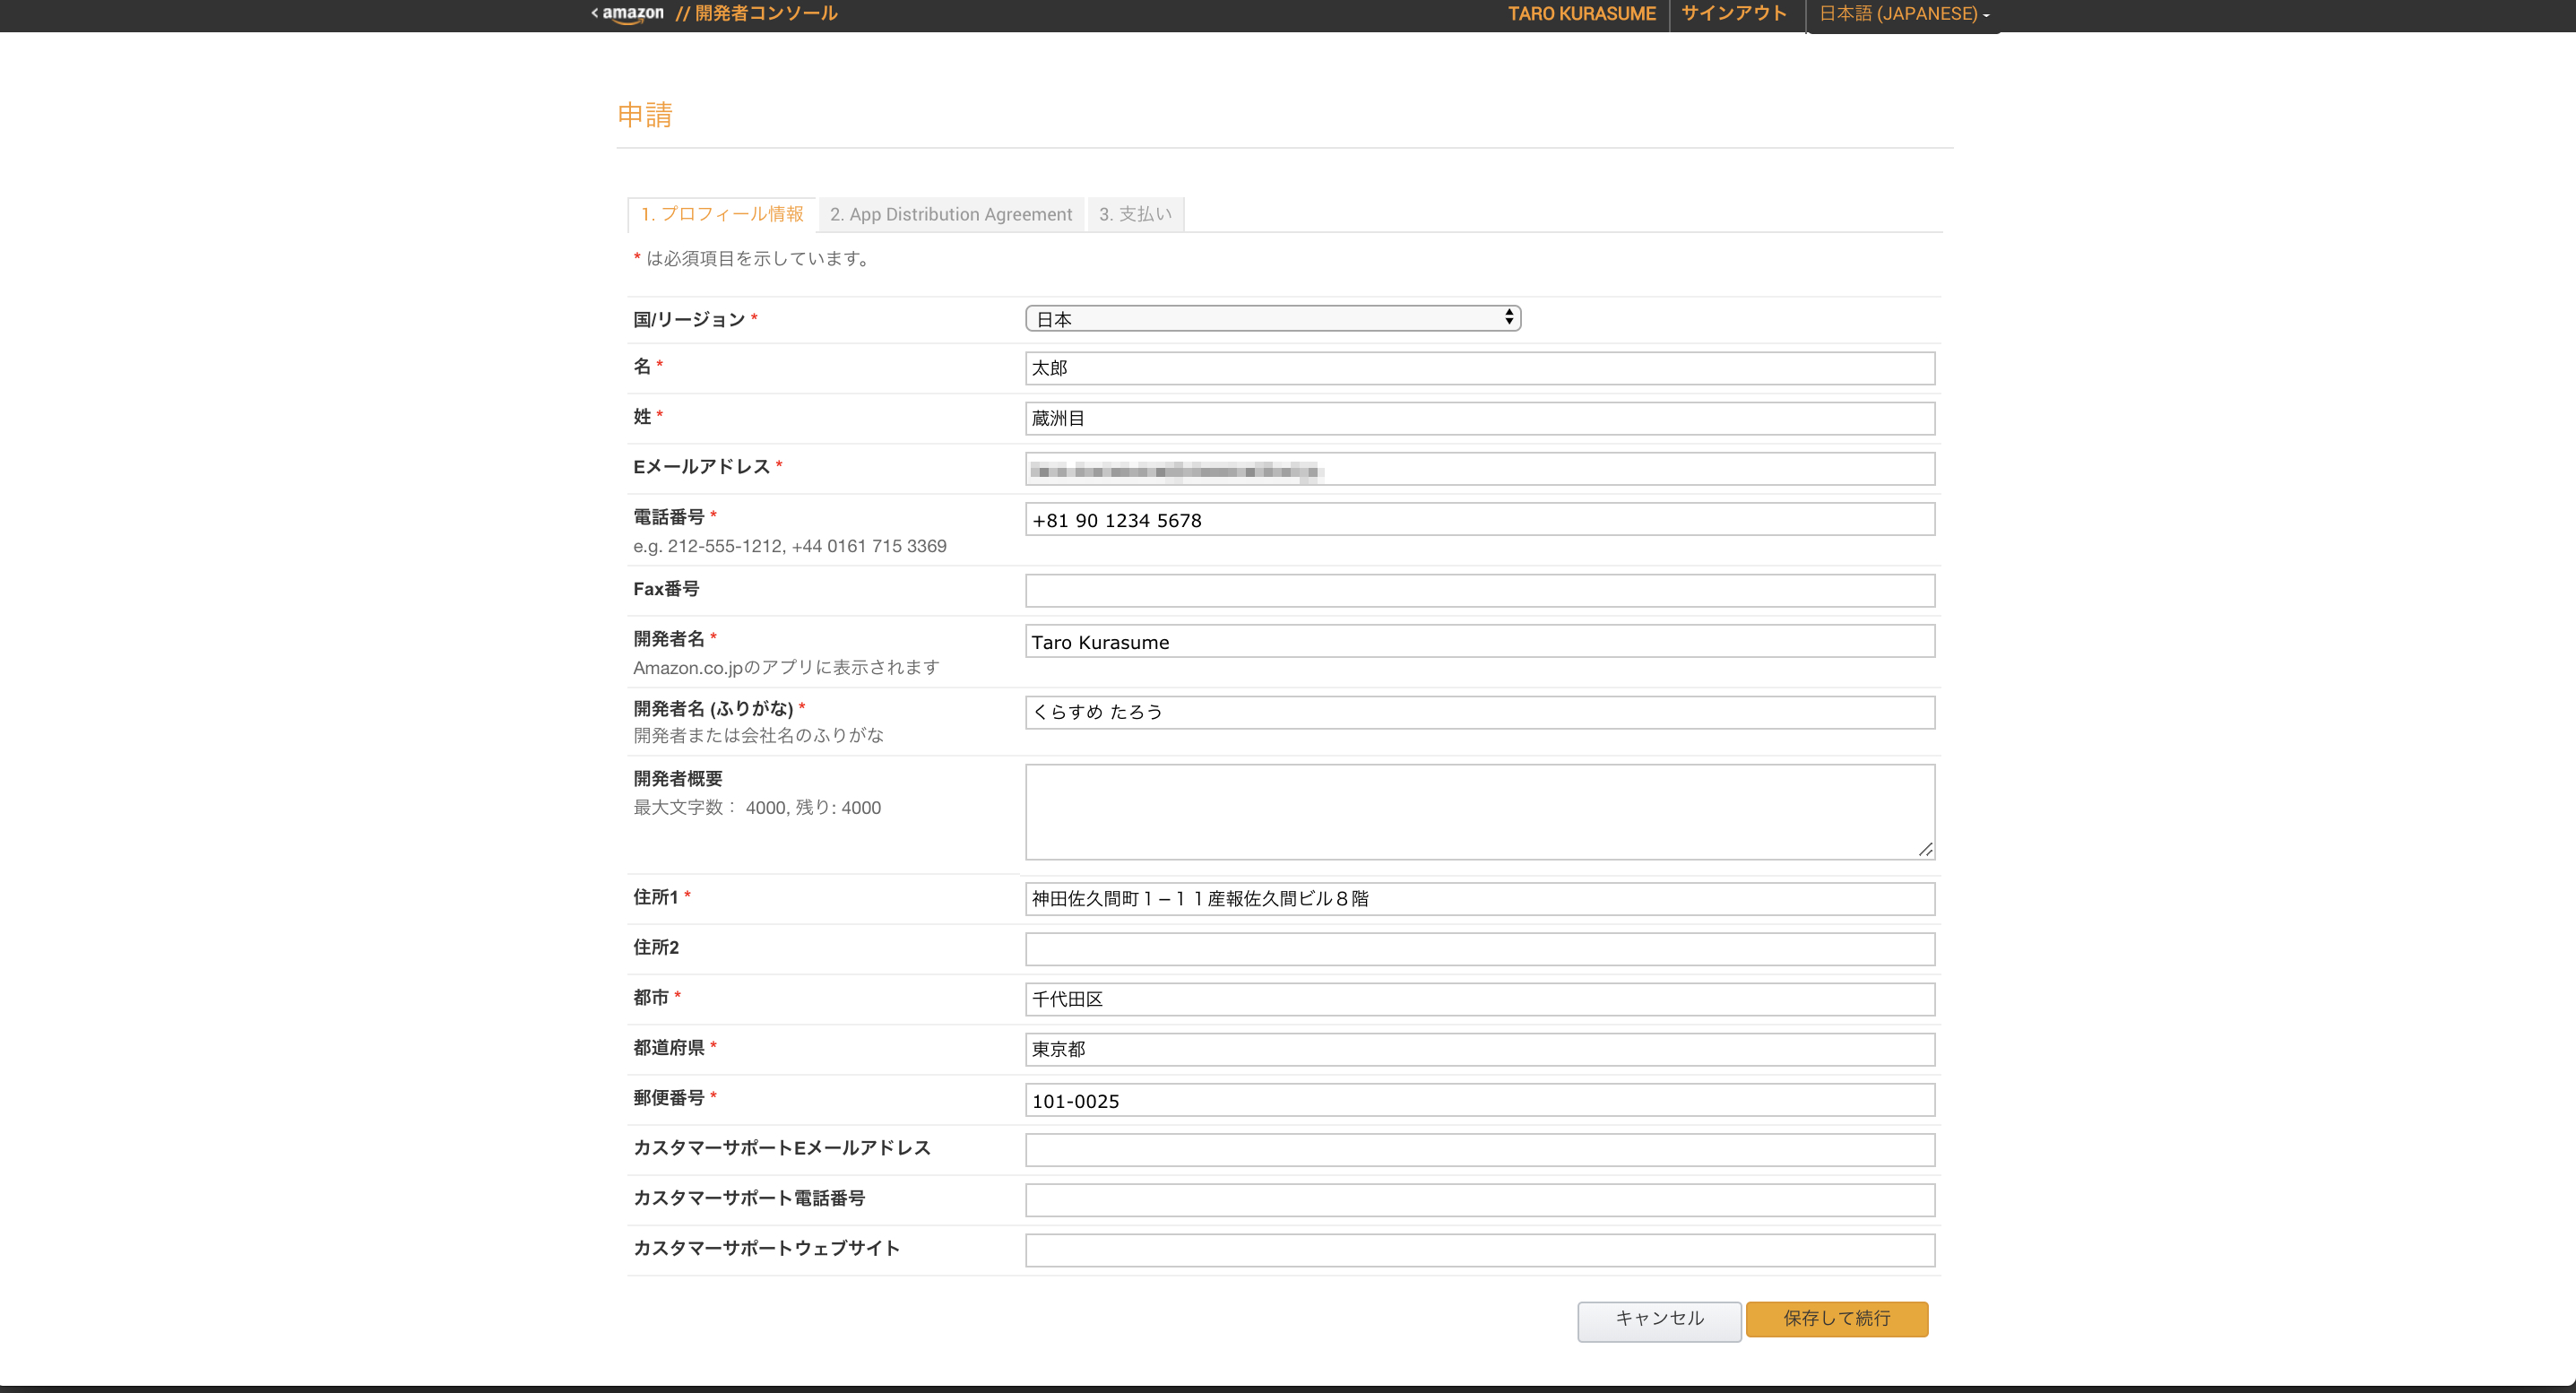The width and height of the screenshot is (2576, 1393).
Task: Click the 開発者名 field with Taro Kurasume
Action: click(x=1479, y=642)
